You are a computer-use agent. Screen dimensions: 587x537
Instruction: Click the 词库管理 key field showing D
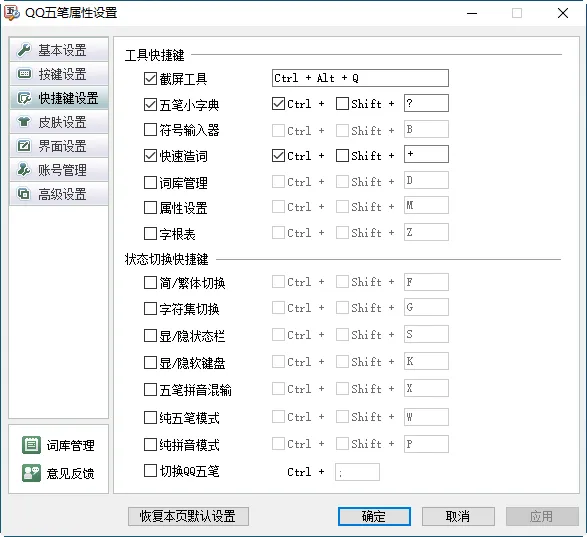[x=426, y=180]
